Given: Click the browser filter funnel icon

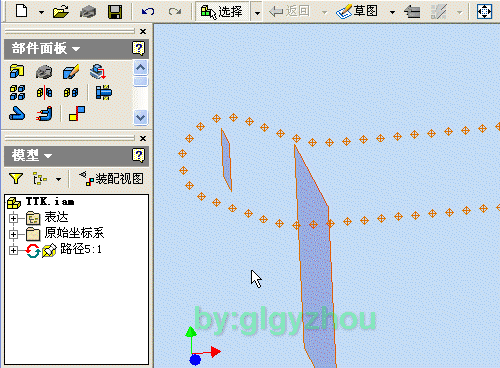Looking at the screenshot, I should [16, 179].
